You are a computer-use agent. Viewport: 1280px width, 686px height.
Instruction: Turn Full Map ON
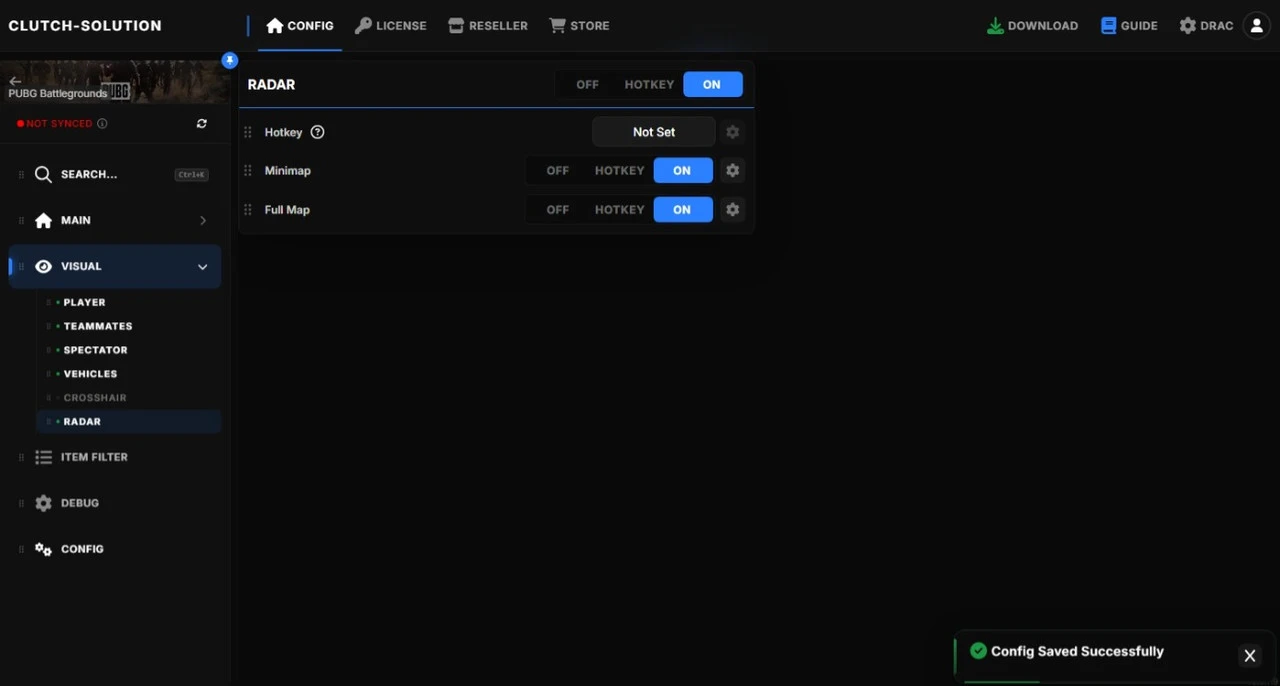683,210
